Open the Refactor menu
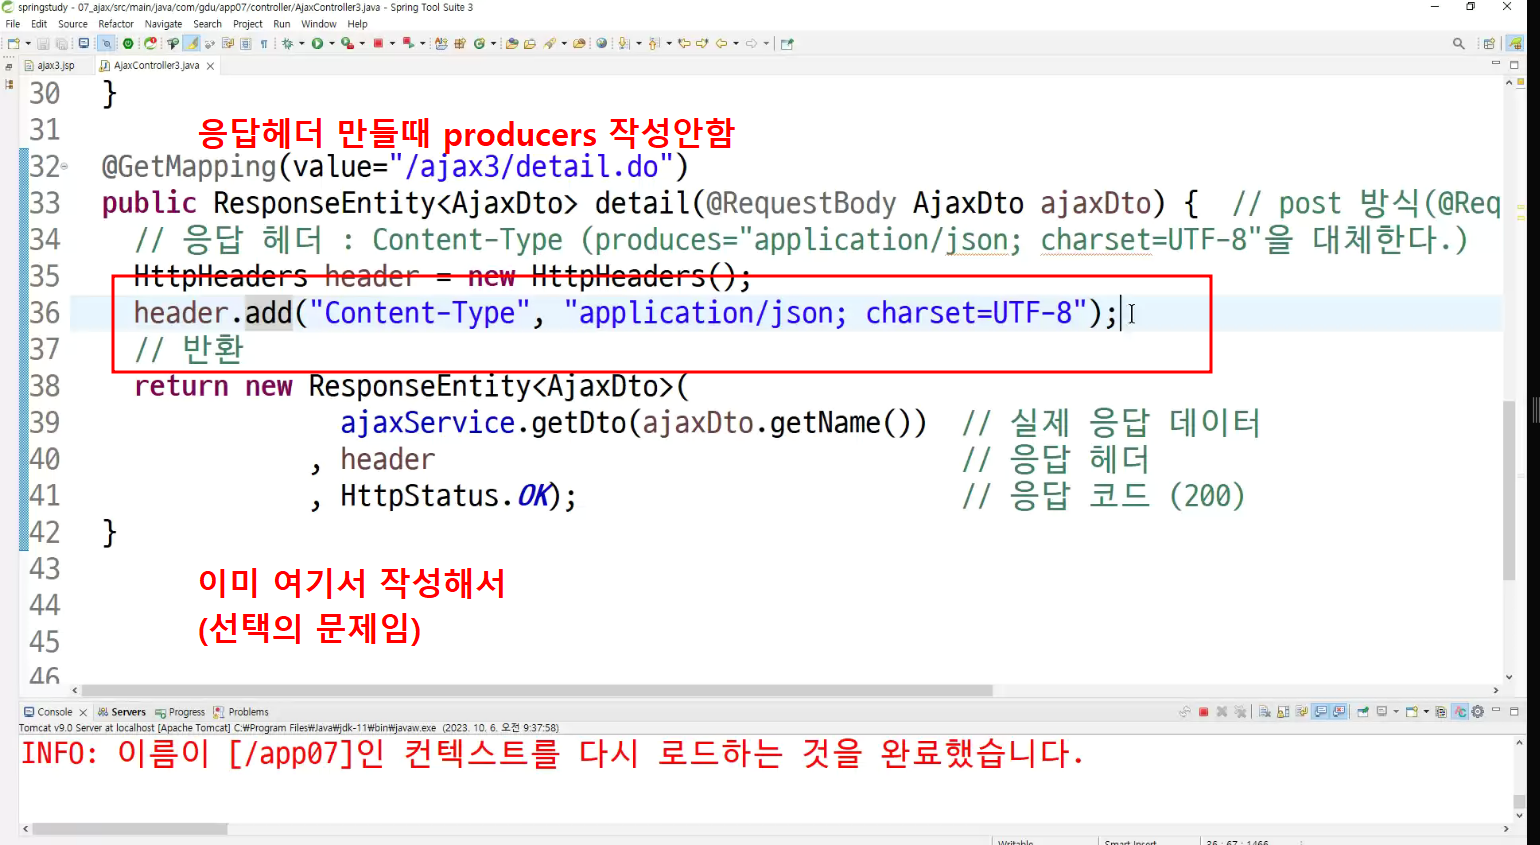 (x=116, y=24)
